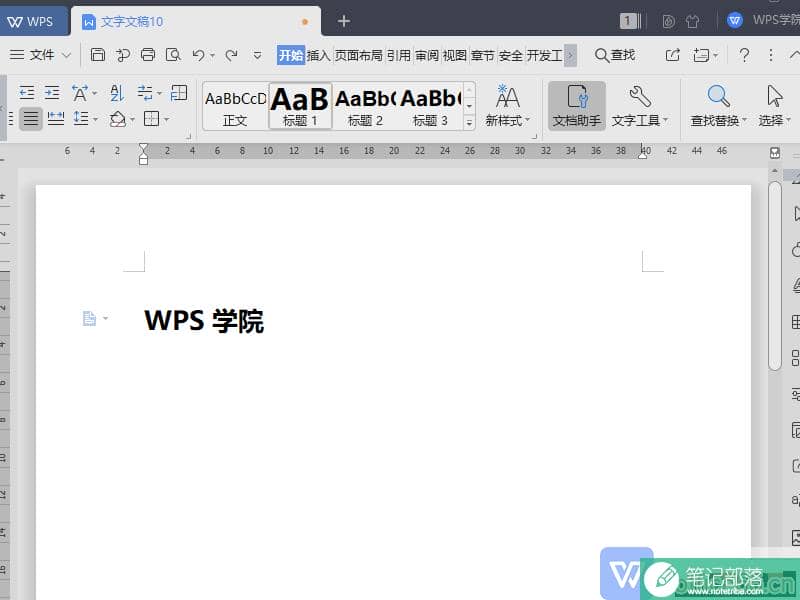Open the three-dot more options menu
Viewport: 800px width, 600px height.
pos(771,55)
